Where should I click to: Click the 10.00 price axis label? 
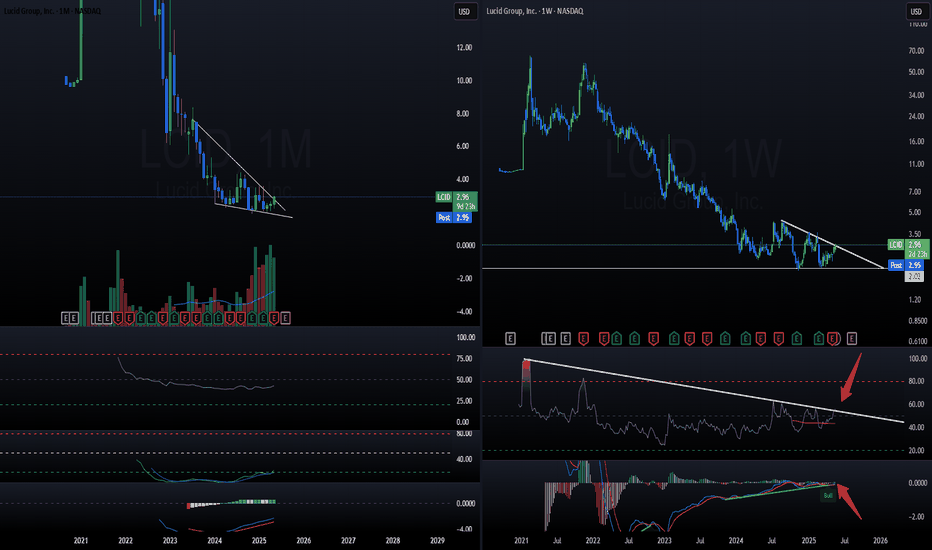click(x=464, y=80)
